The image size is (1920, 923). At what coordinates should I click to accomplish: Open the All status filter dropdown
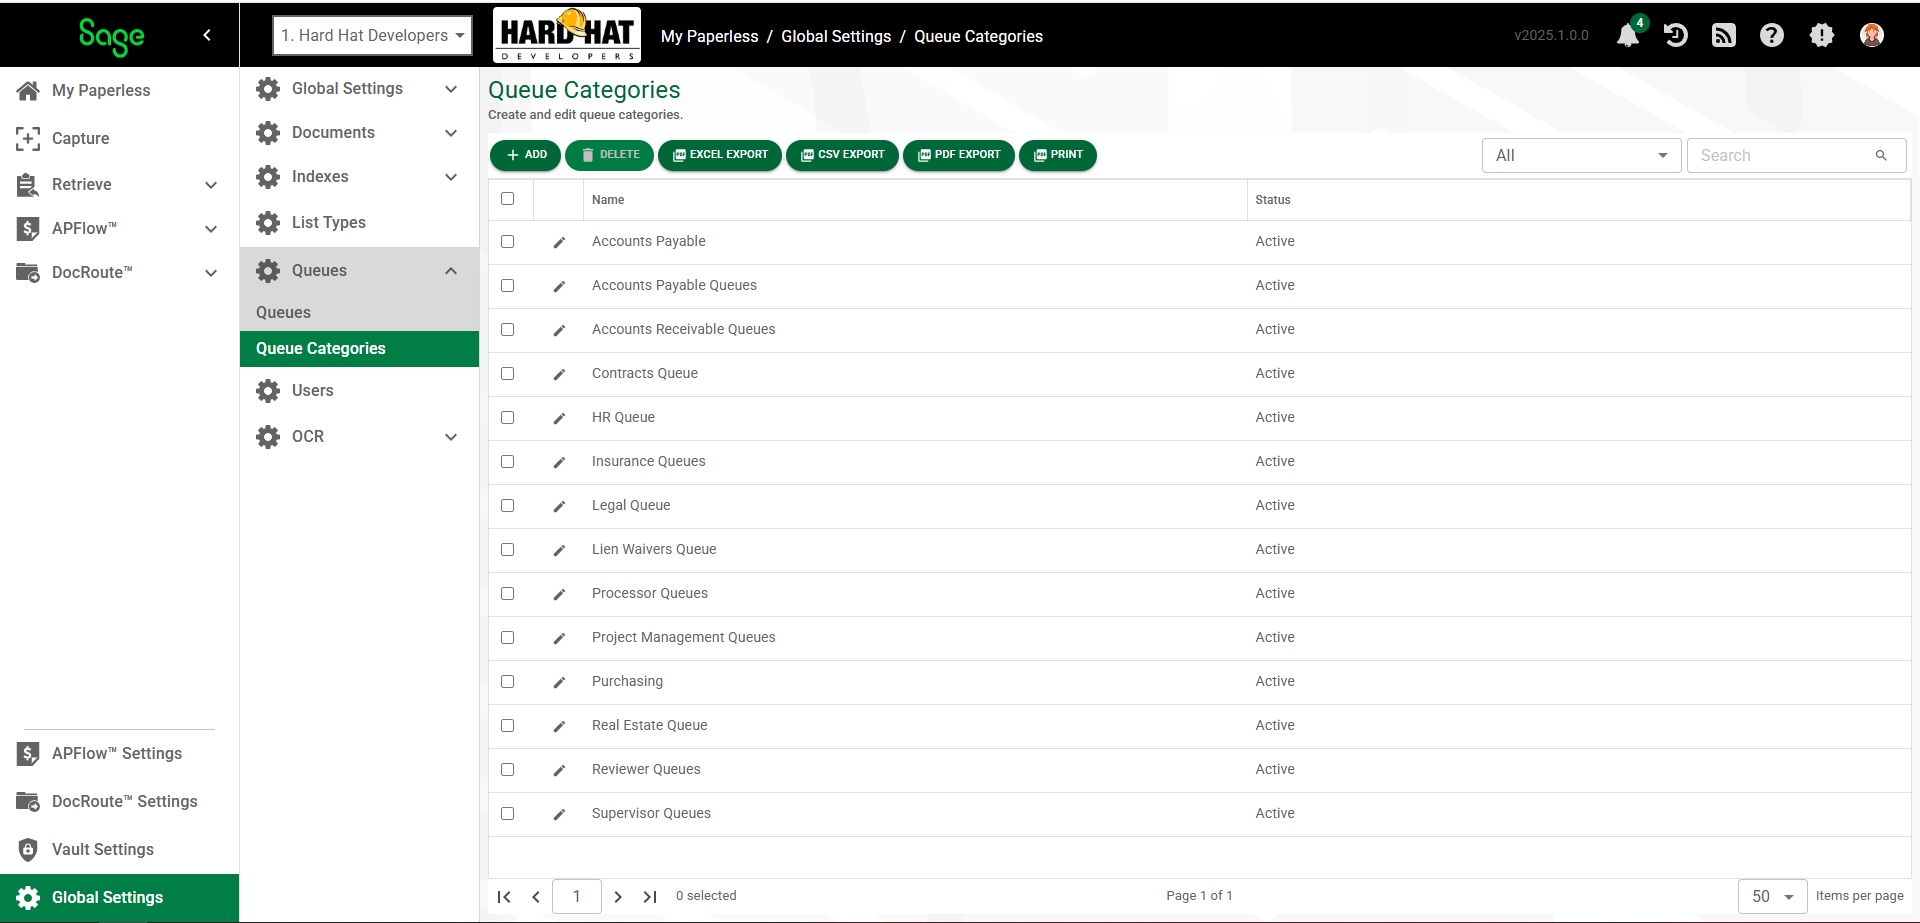tap(1581, 155)
